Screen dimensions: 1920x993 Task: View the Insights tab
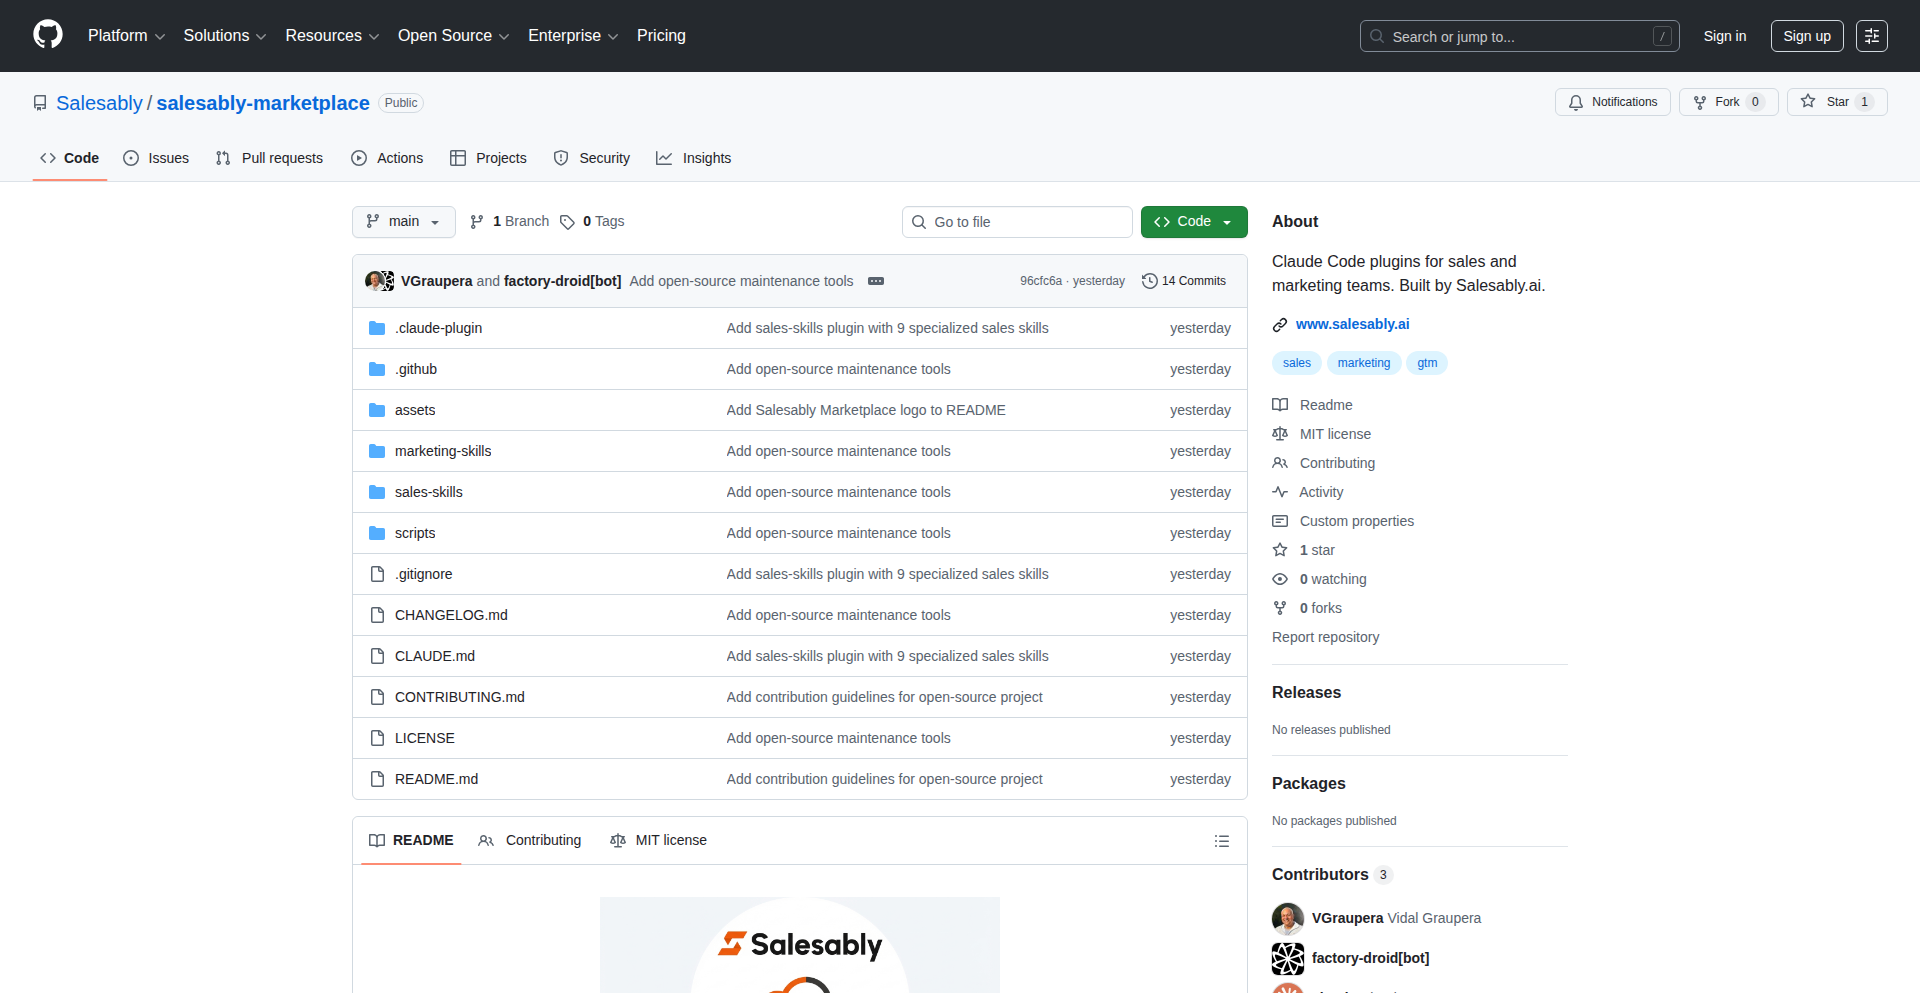(694, 158)
